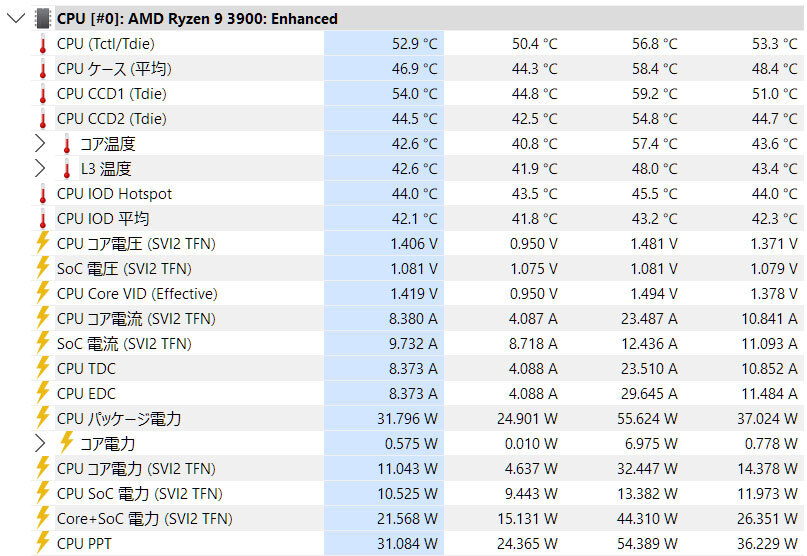Select the CPU CCD2 (Tdie) sensor label
This screenshot has width=807, height=556.
click(112, 118)
